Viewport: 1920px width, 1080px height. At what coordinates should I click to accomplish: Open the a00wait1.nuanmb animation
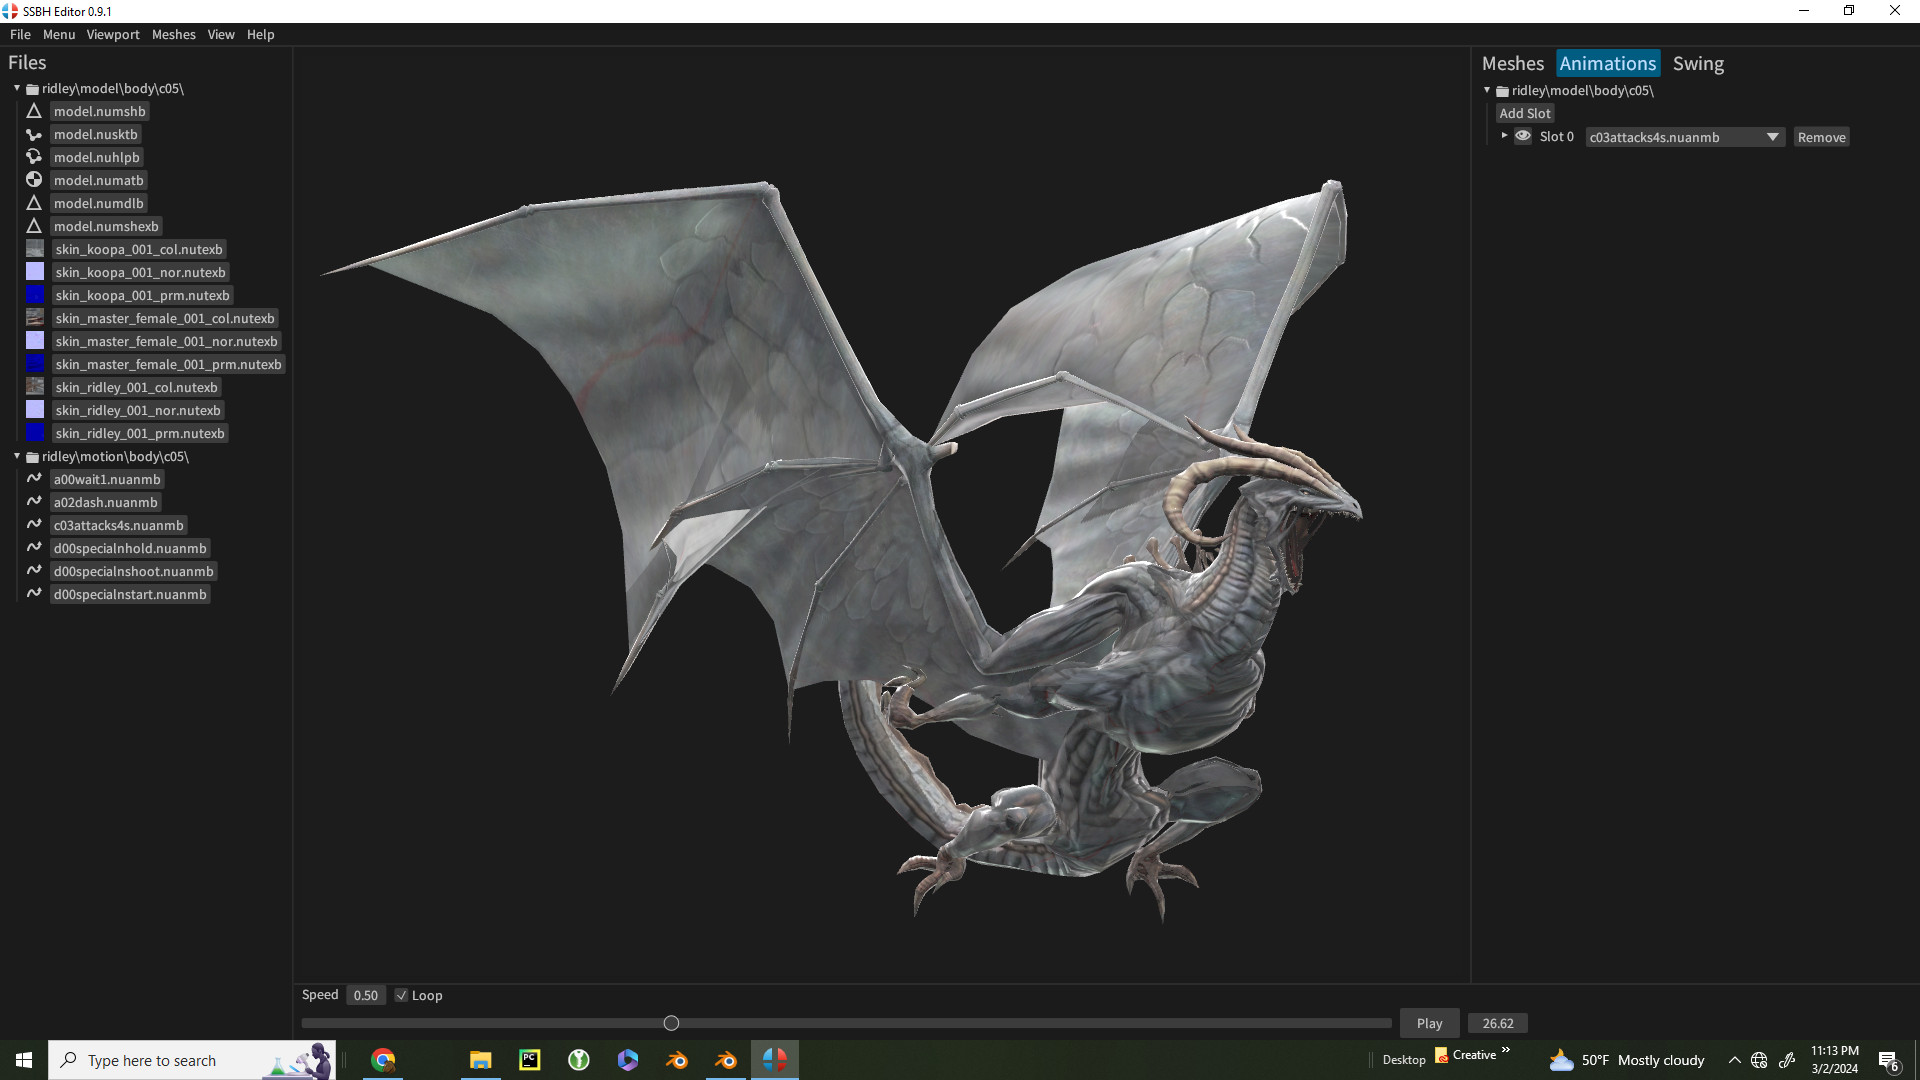tap(106, 479)
